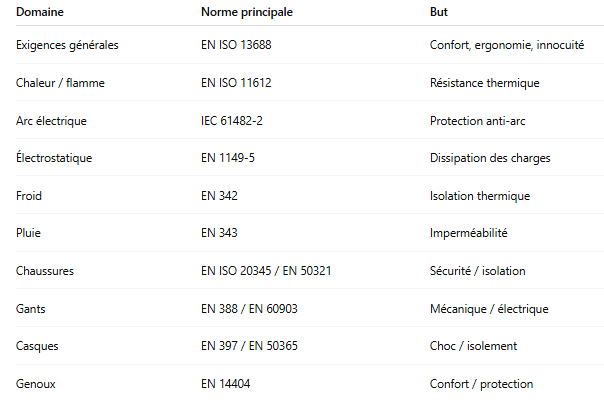Click the "Imperméabilité" purpose cell

(468, 233)
